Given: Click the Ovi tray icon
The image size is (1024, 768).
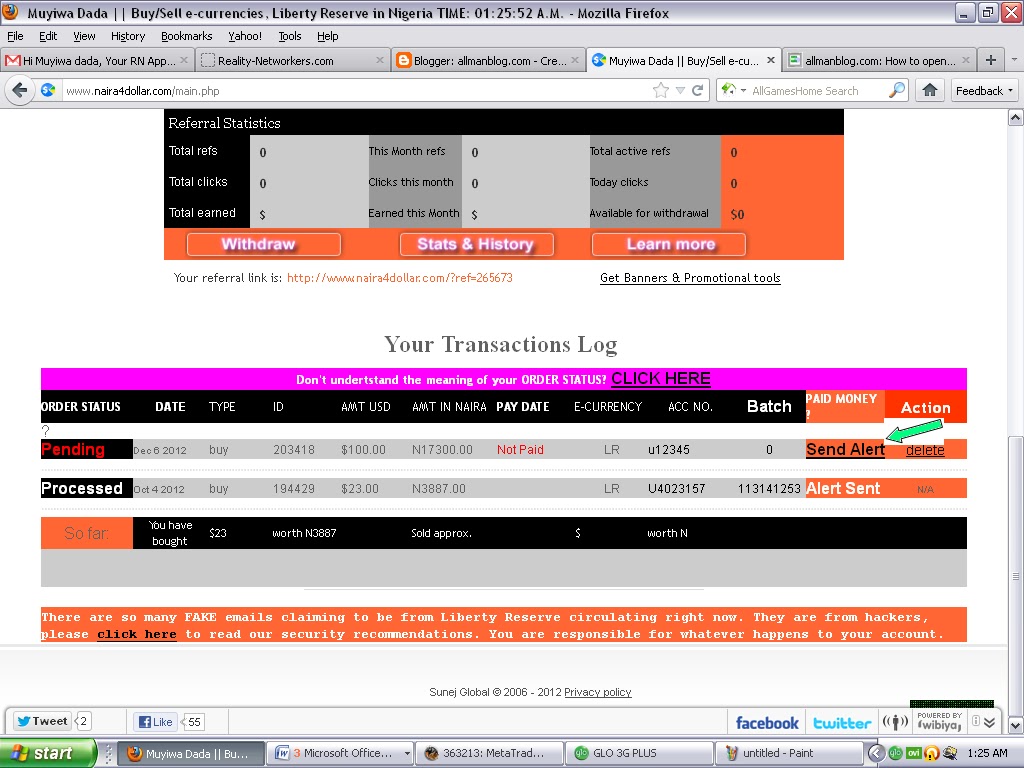Looking at the screenshot, I should [914, 753].
